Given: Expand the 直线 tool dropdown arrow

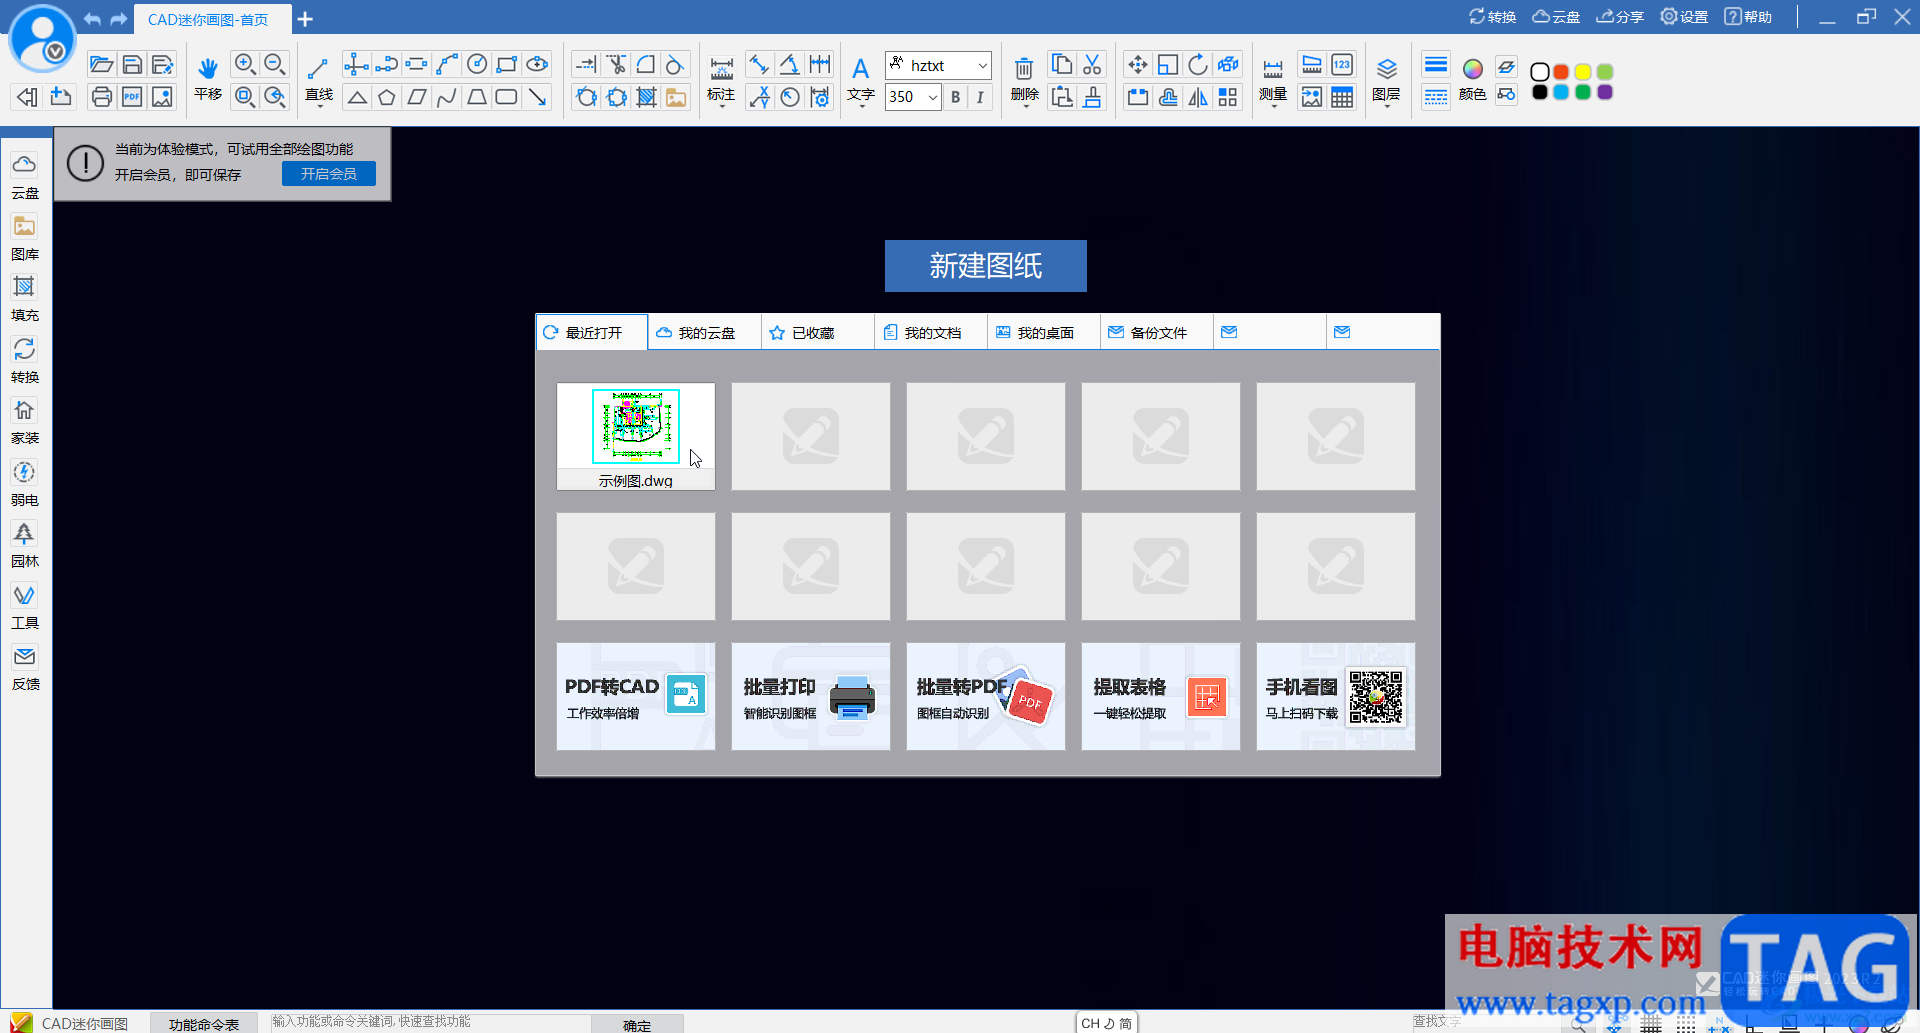Looking at the screenshot, I should click(319, 106).
